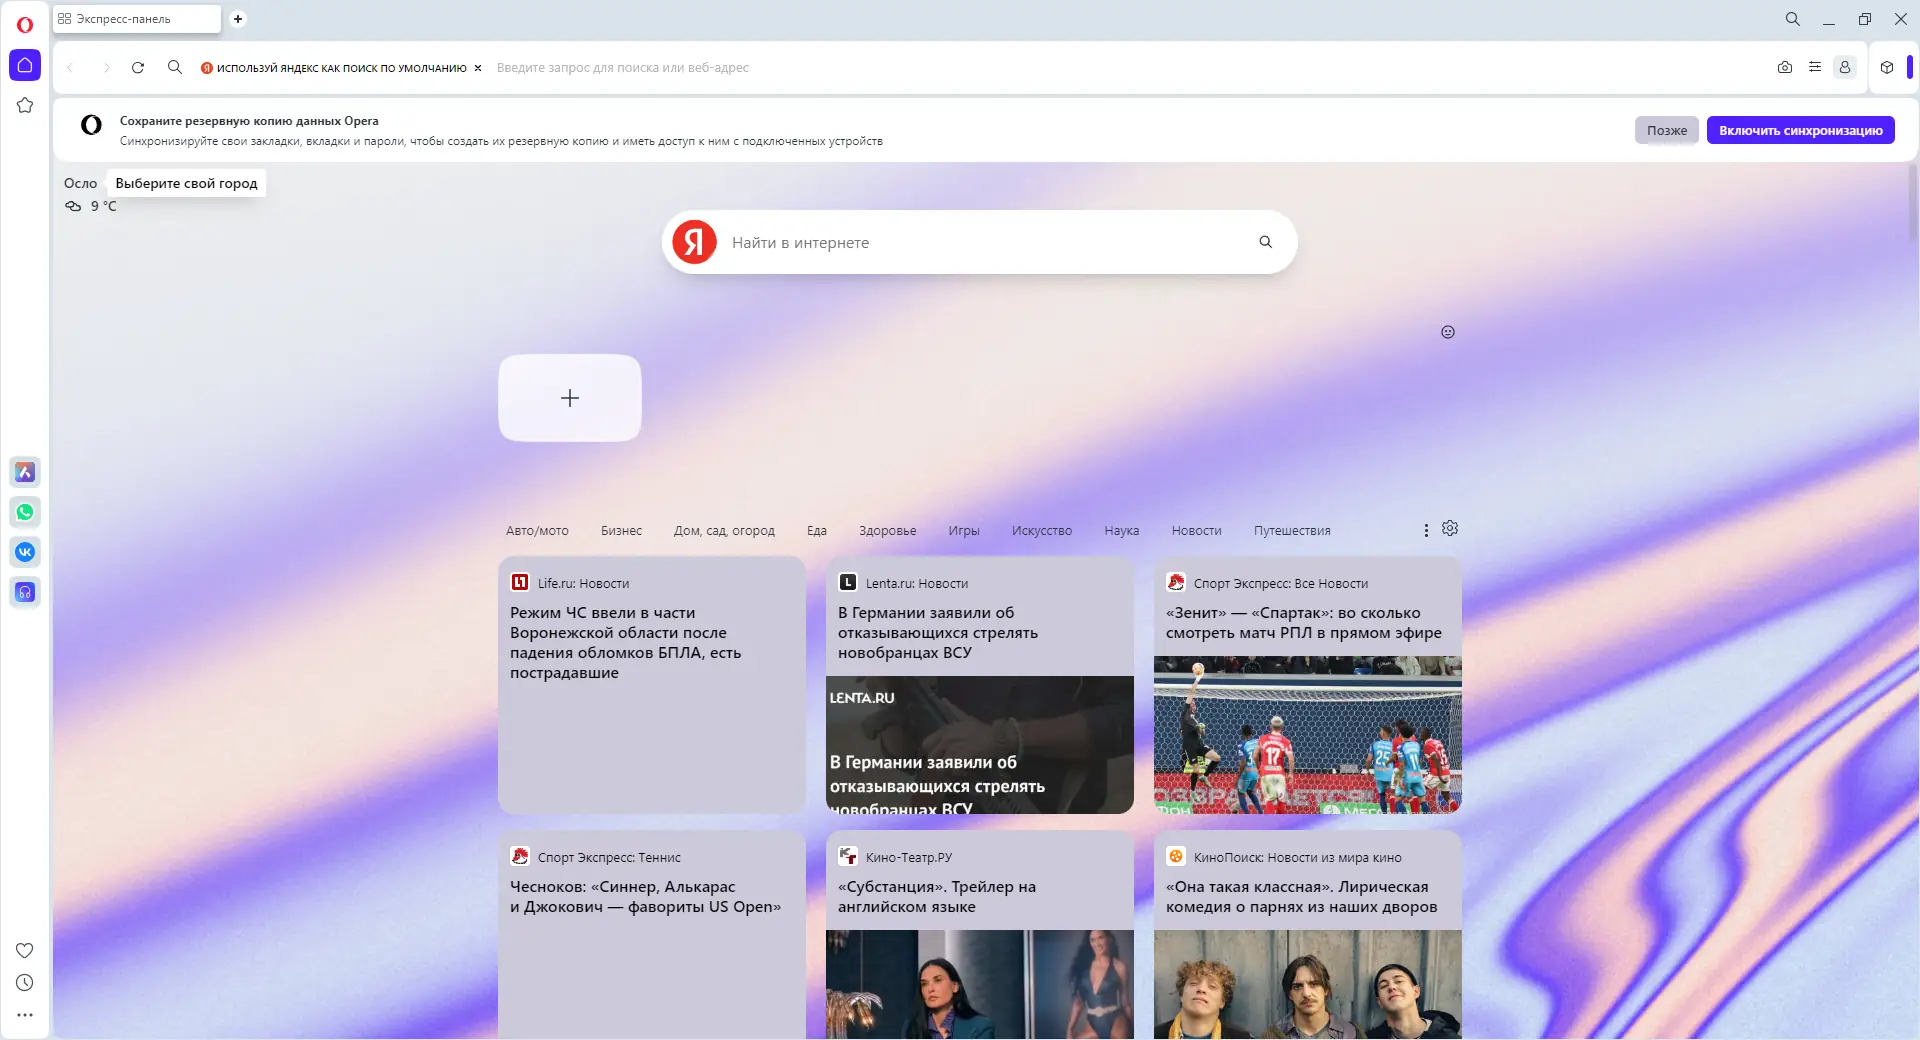The height and width of the screenshot is (1040, 1920).
Task: Switch to the 'Экспресс-панель' tab
Action: (136, 18)
